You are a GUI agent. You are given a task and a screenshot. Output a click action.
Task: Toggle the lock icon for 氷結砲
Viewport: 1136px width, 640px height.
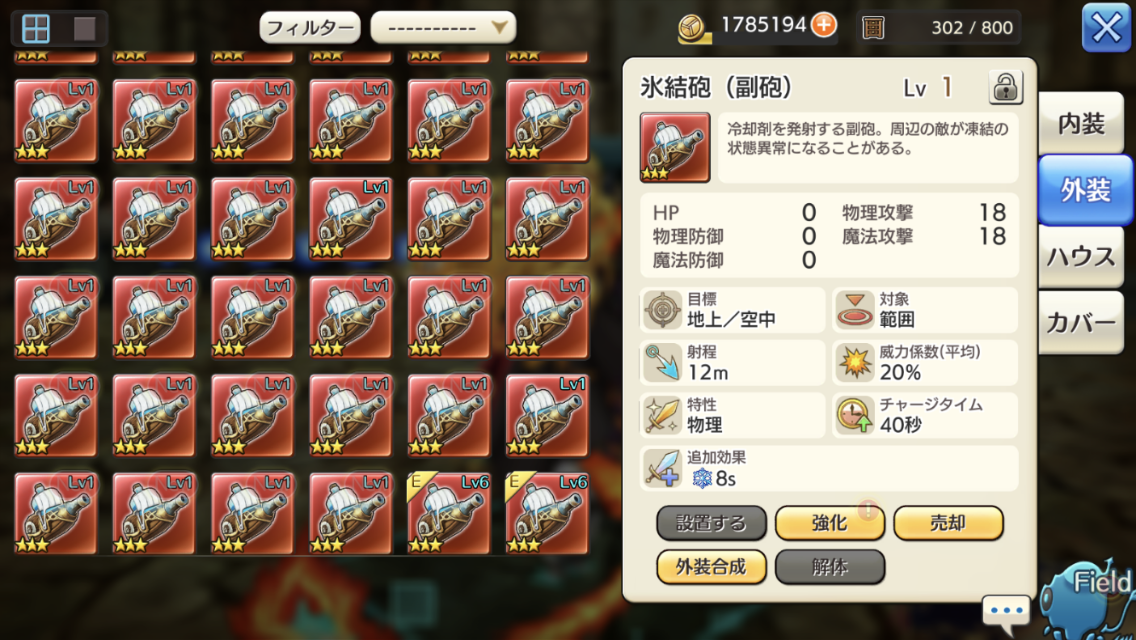pos(1005,88)
